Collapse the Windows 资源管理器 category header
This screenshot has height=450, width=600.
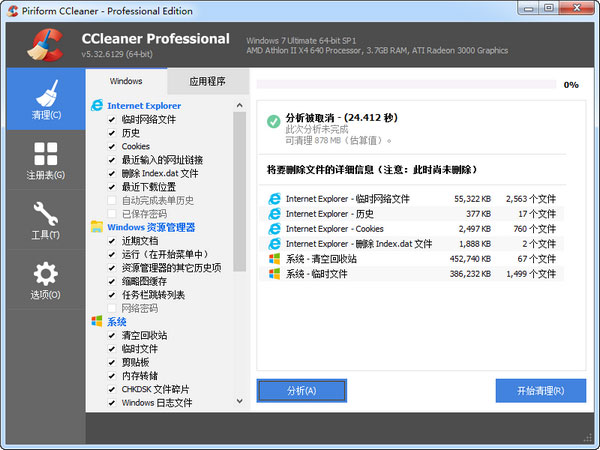point(150,227)
